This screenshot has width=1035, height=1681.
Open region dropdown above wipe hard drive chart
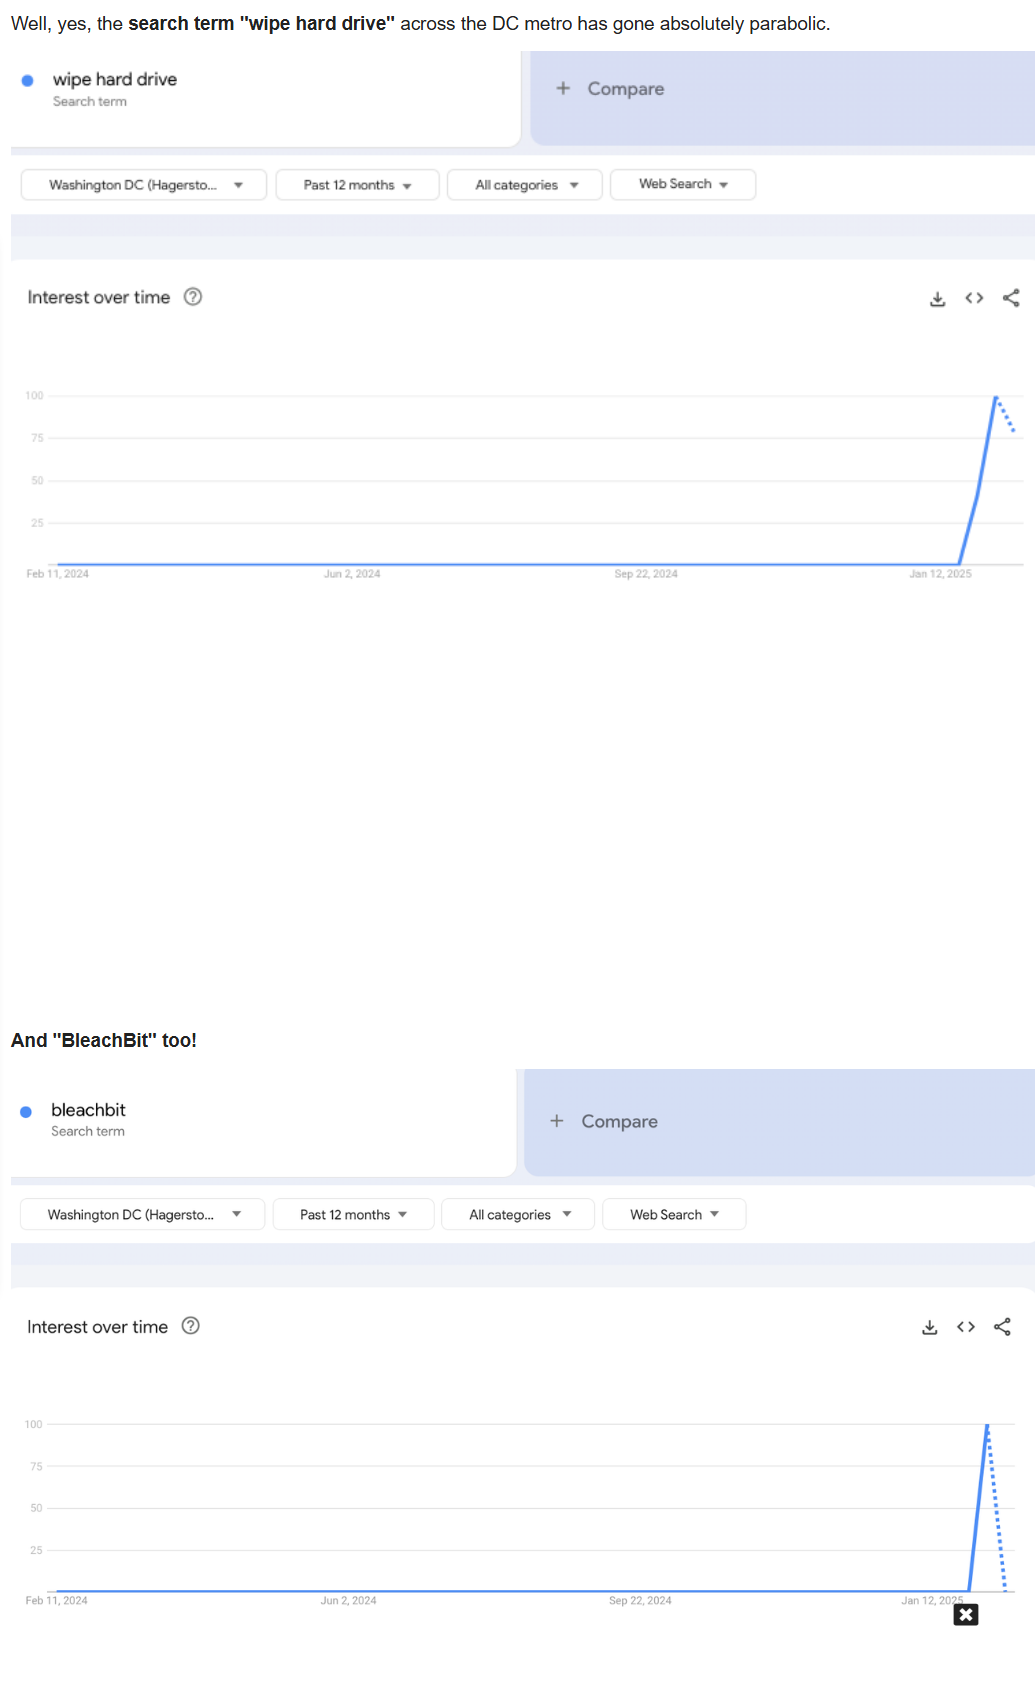point(144,185)
